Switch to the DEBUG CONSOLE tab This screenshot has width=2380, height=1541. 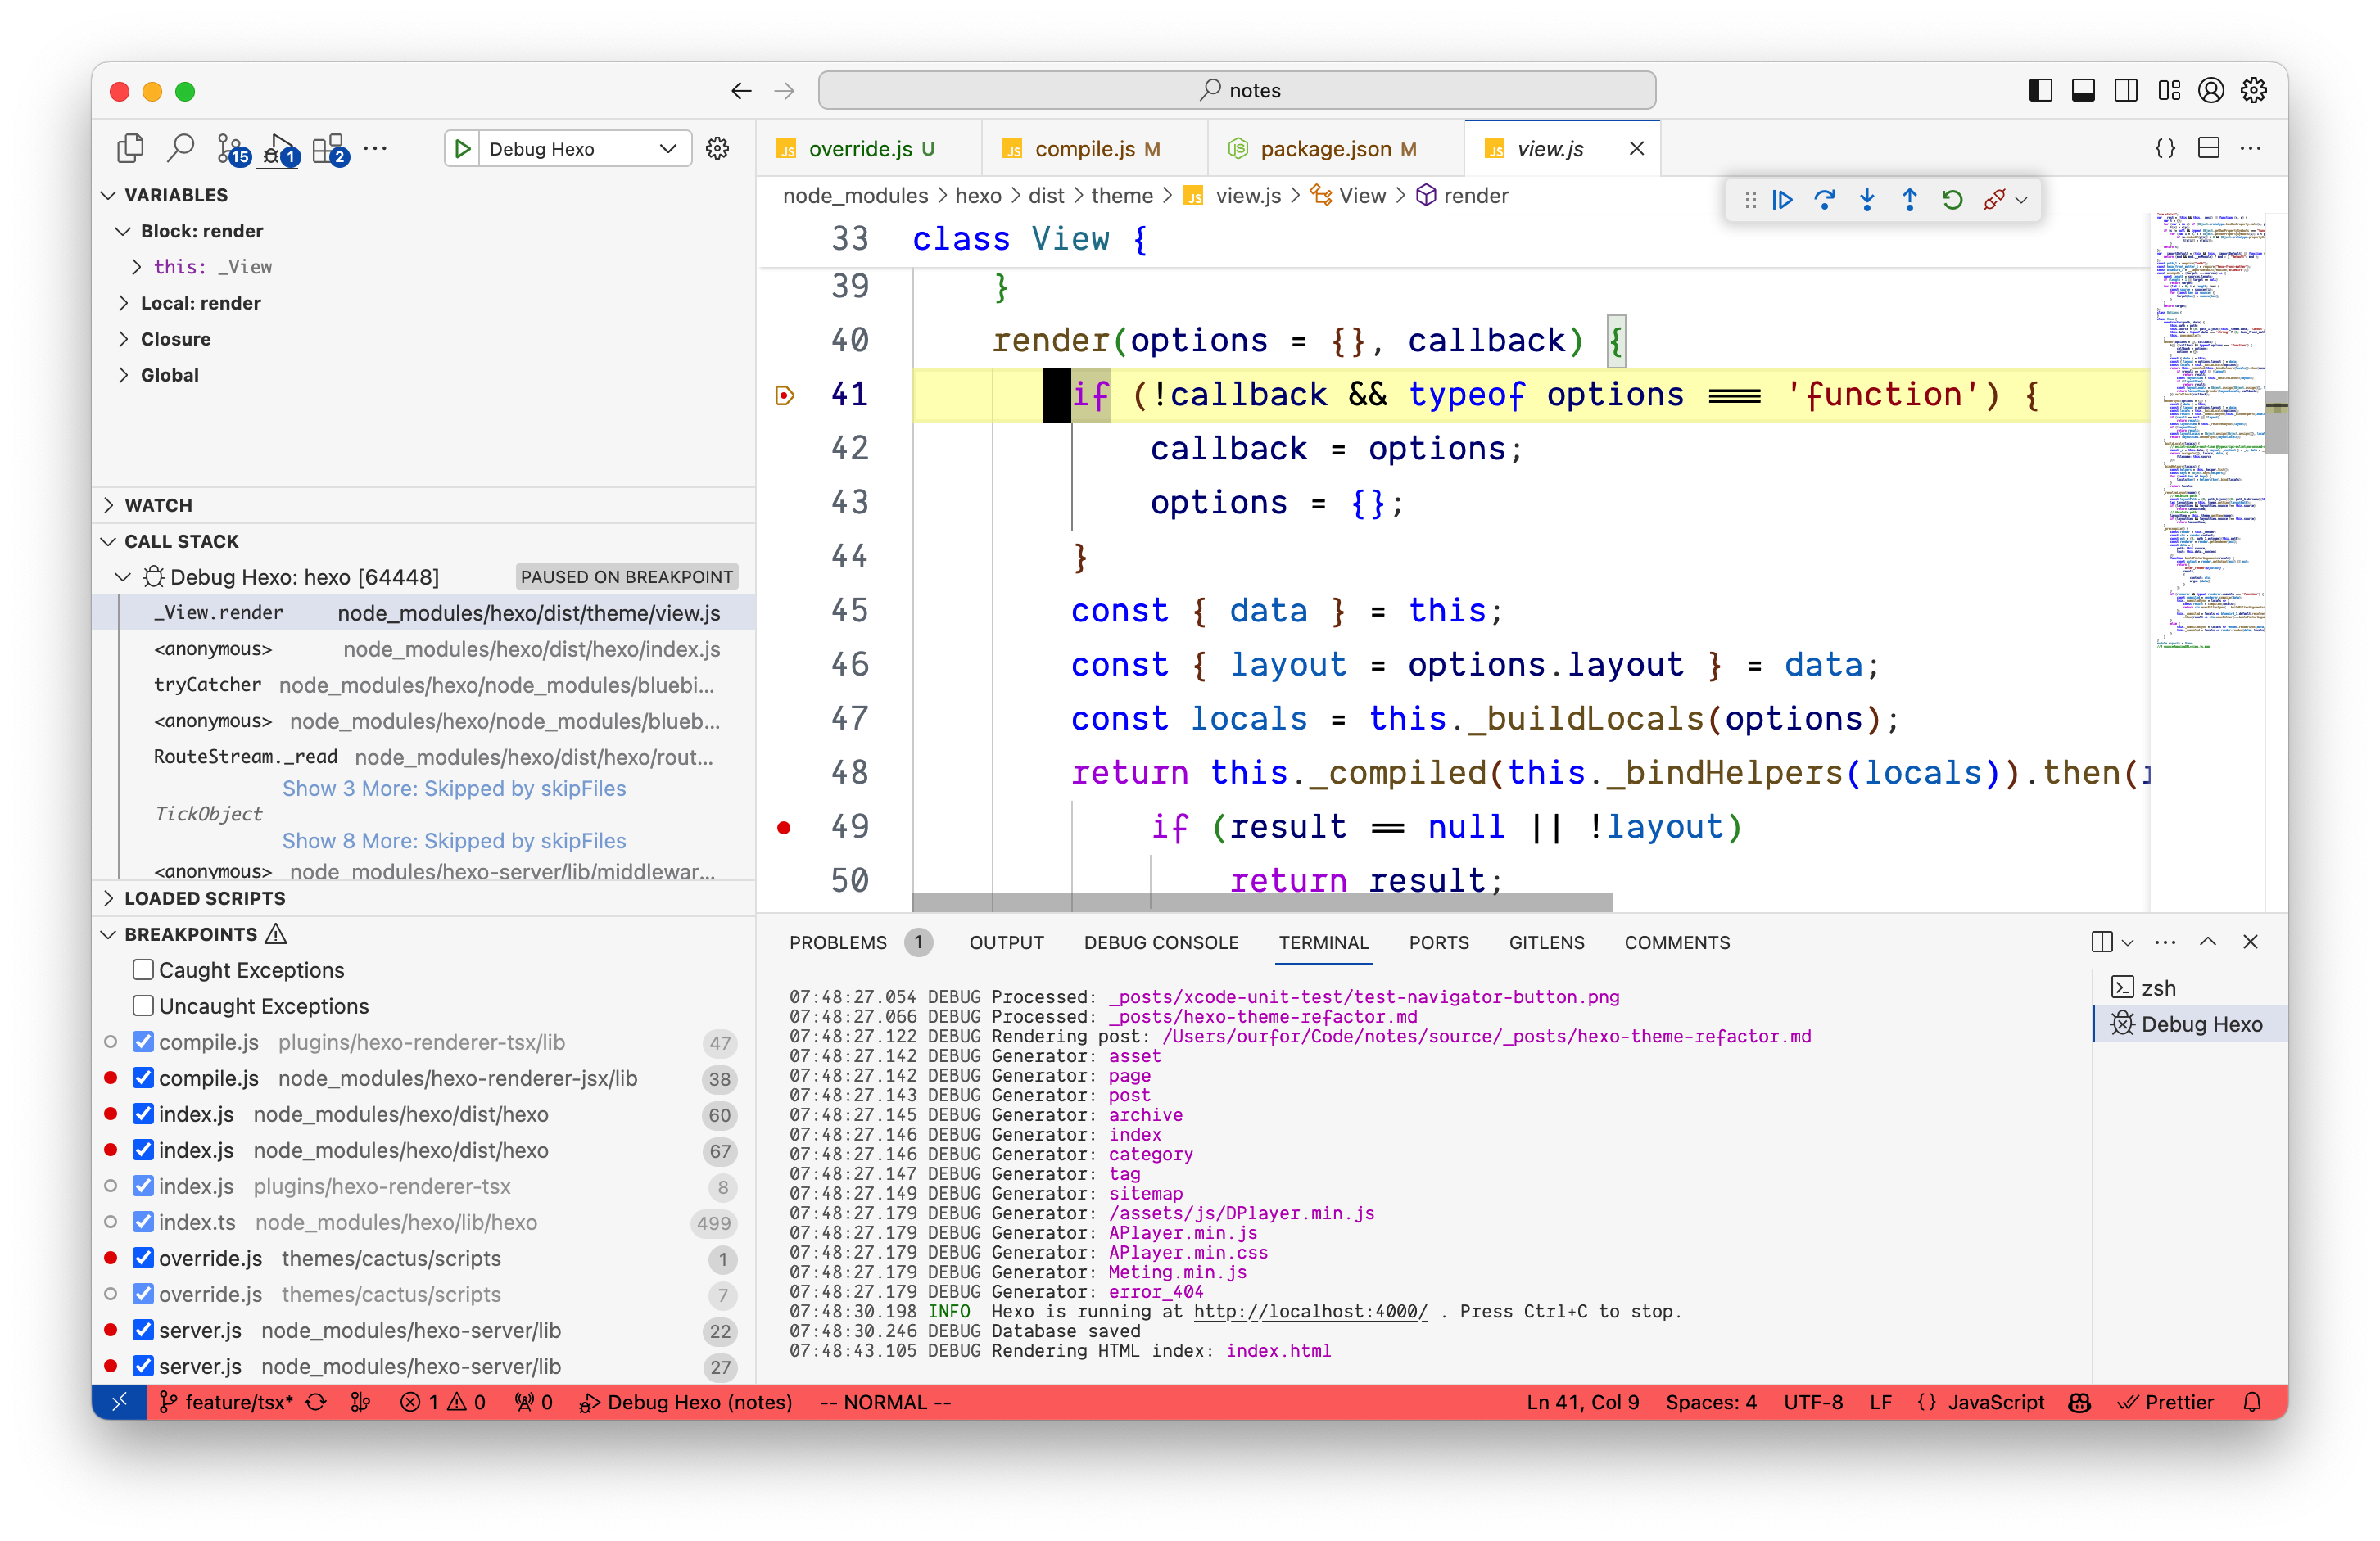coord(1161,942)
